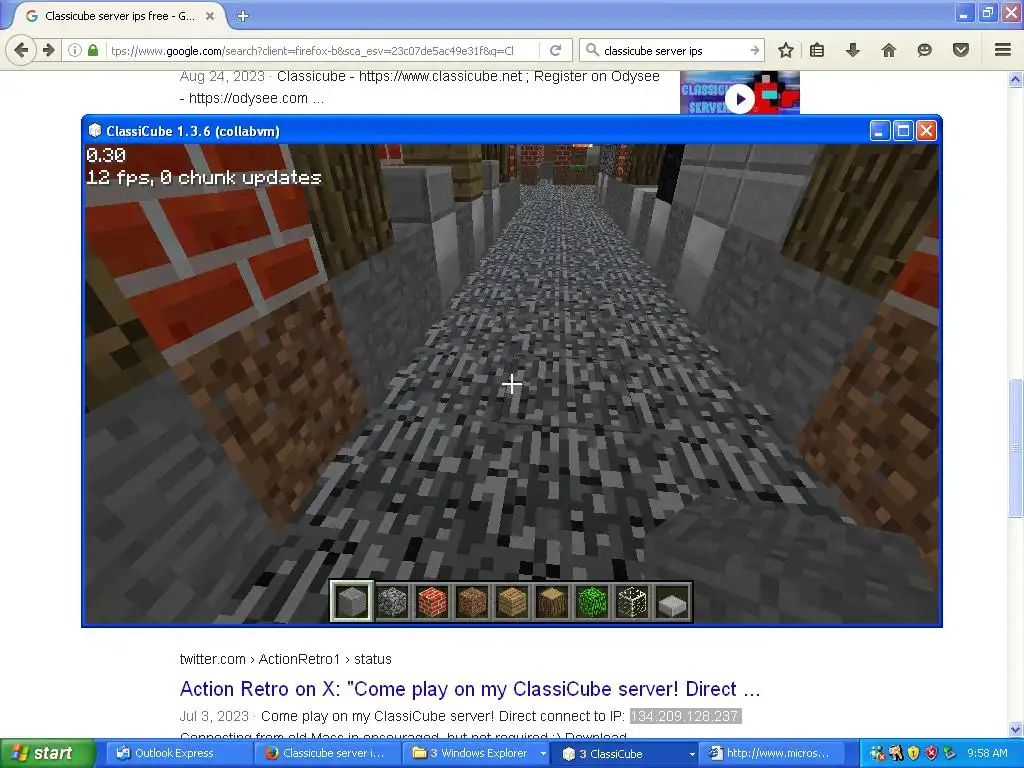Viewport: 1024px width, 768px height.
Task: Select the glass block in the hotbar
Action: tap(632, 601)
